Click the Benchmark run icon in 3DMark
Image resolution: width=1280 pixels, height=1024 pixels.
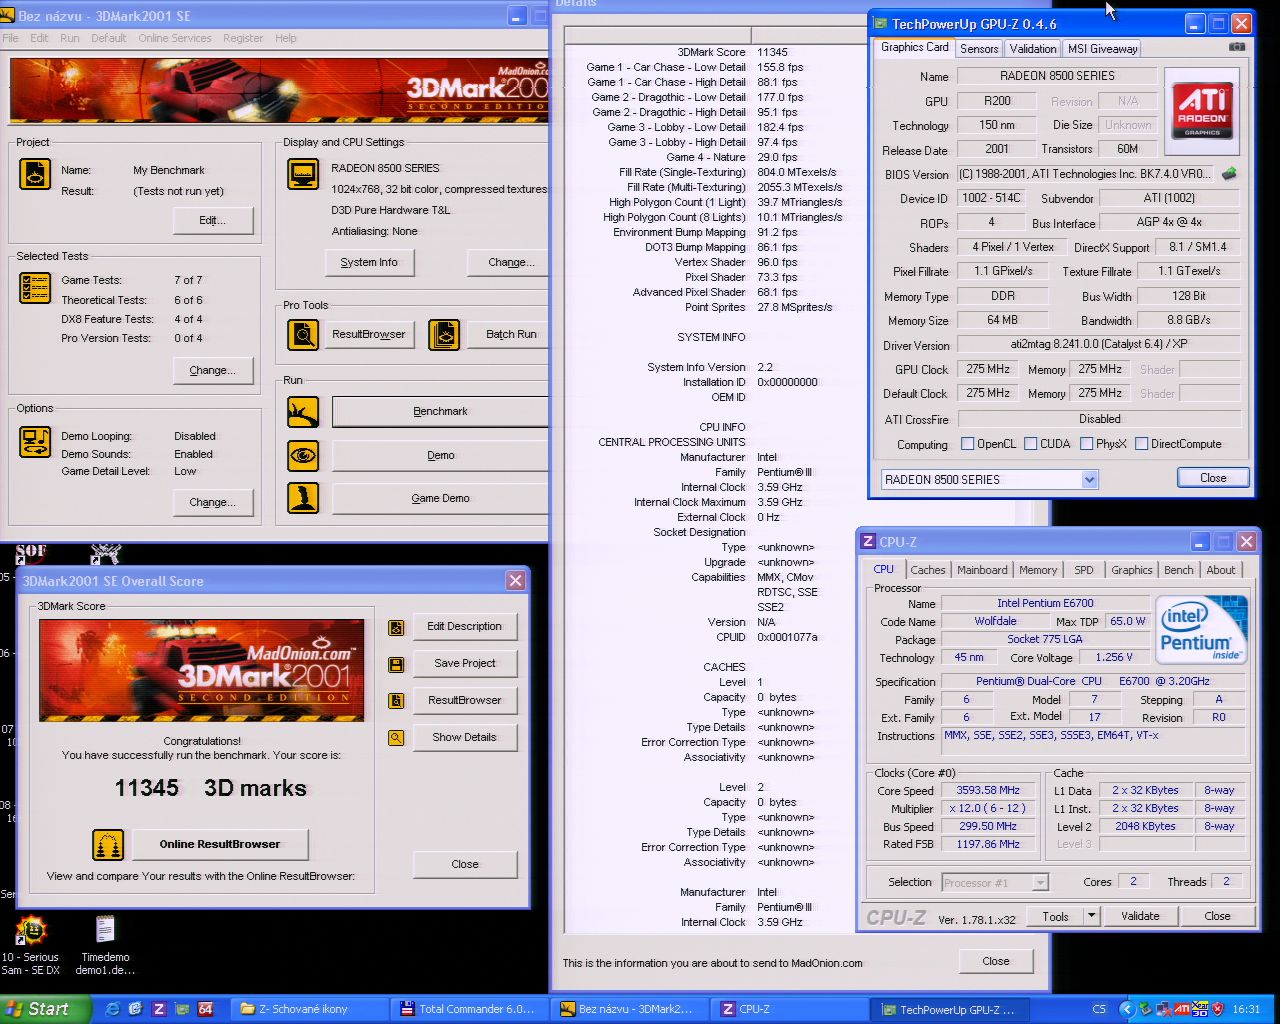(303, 412)
